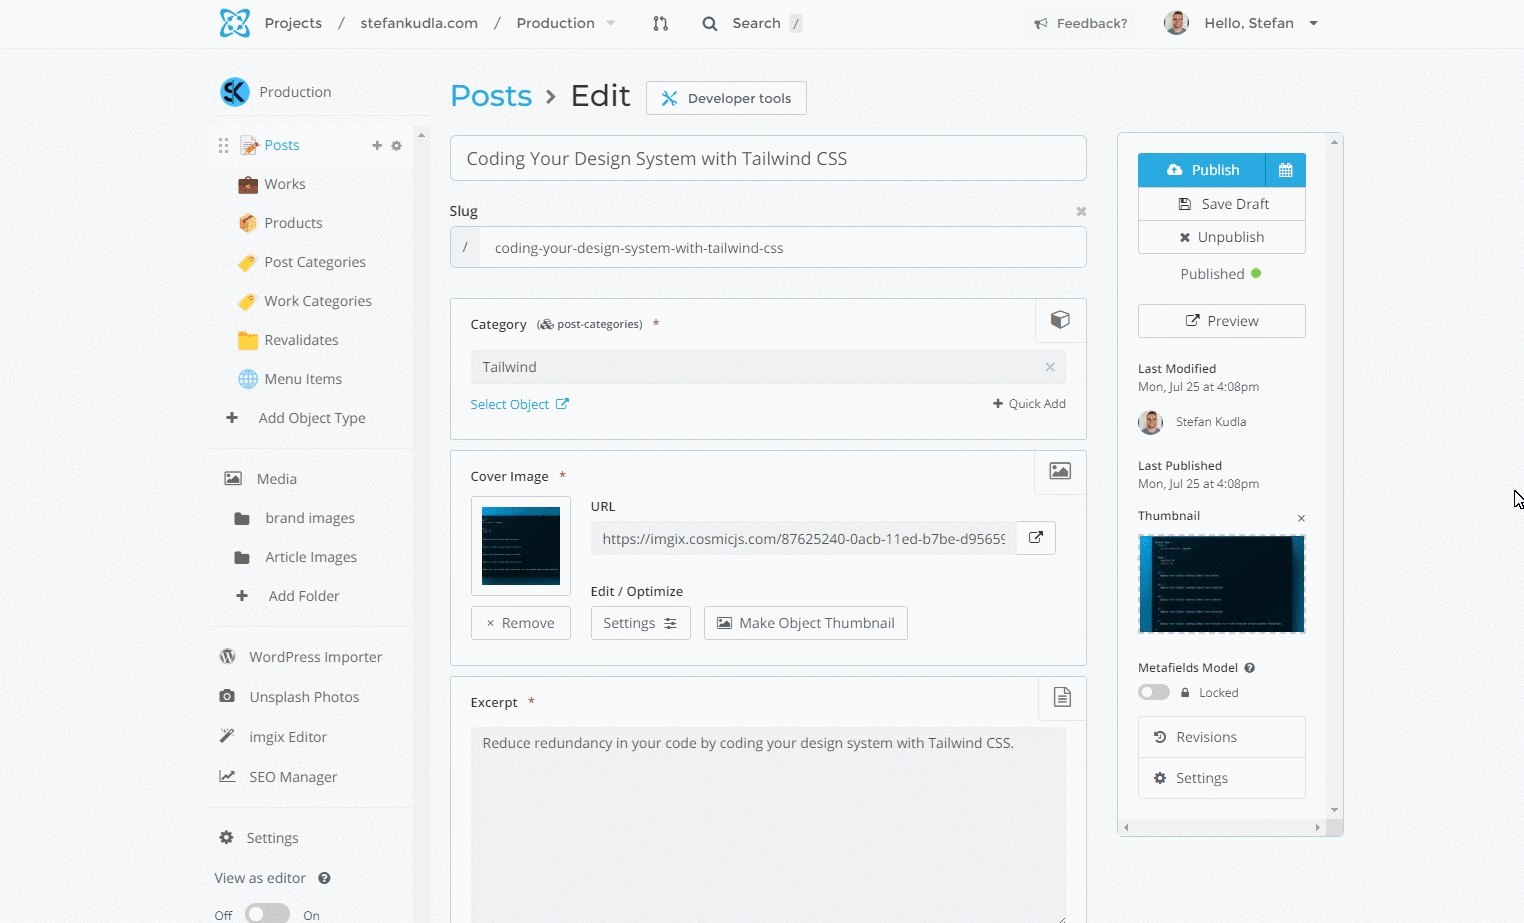The width and height of the screenshot is (1524, 923).
Task: Open Revisions in right panel
Action: (x=1222, y=737)
